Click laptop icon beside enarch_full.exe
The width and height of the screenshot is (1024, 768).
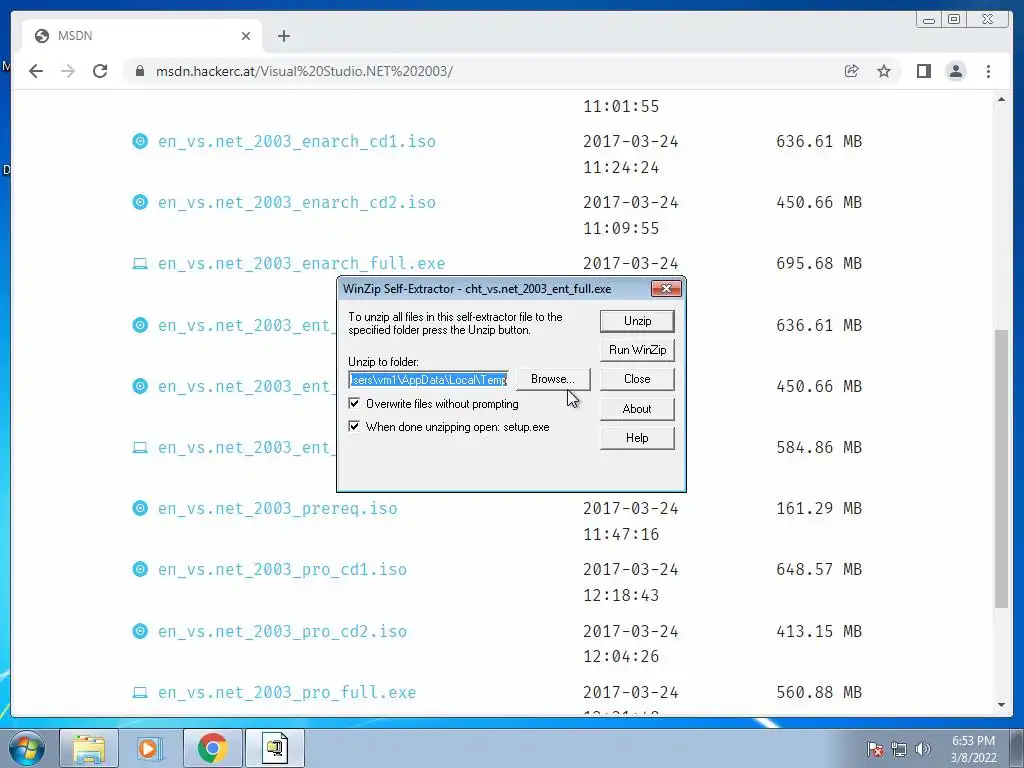140,264
